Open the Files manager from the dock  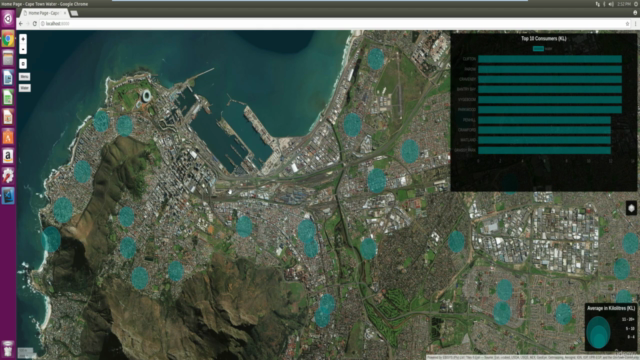tap(8, 58)
